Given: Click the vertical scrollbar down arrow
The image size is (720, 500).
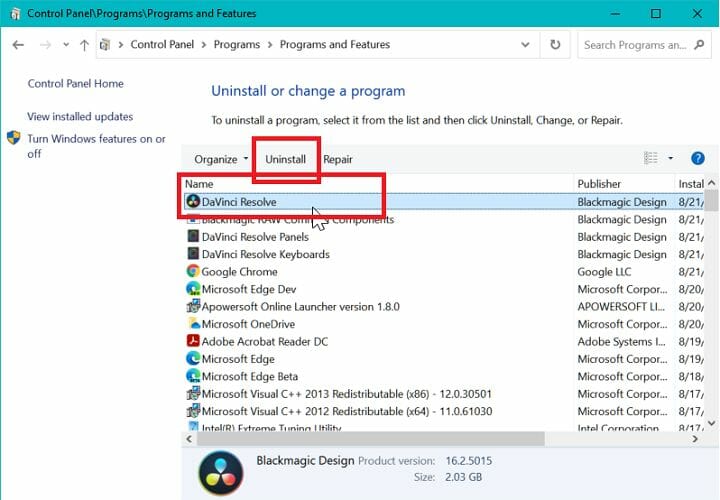Looking at the screenshot, I should pyautogui.click(x=712, y=423).
